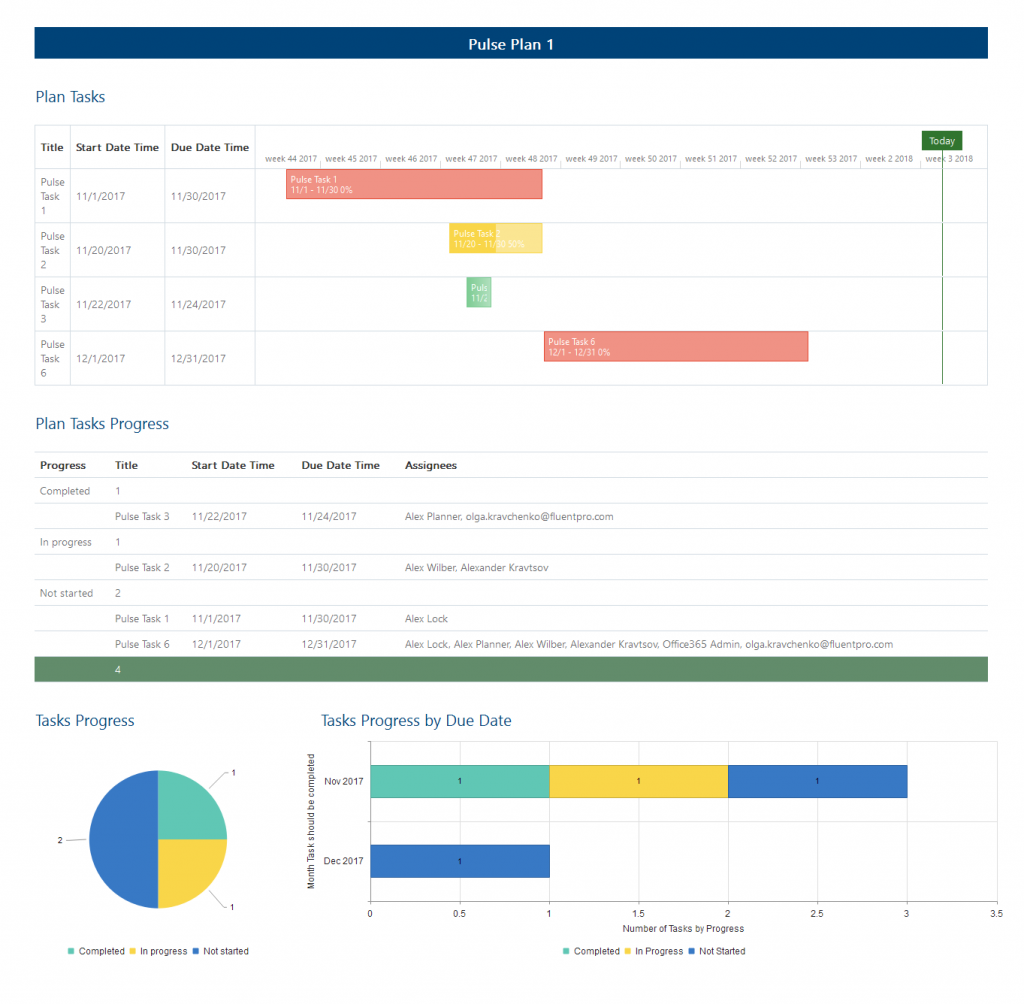Collapse the "In progress" progress group
The height and width of the screenshot is (1004, 1024).
point(67,541)
